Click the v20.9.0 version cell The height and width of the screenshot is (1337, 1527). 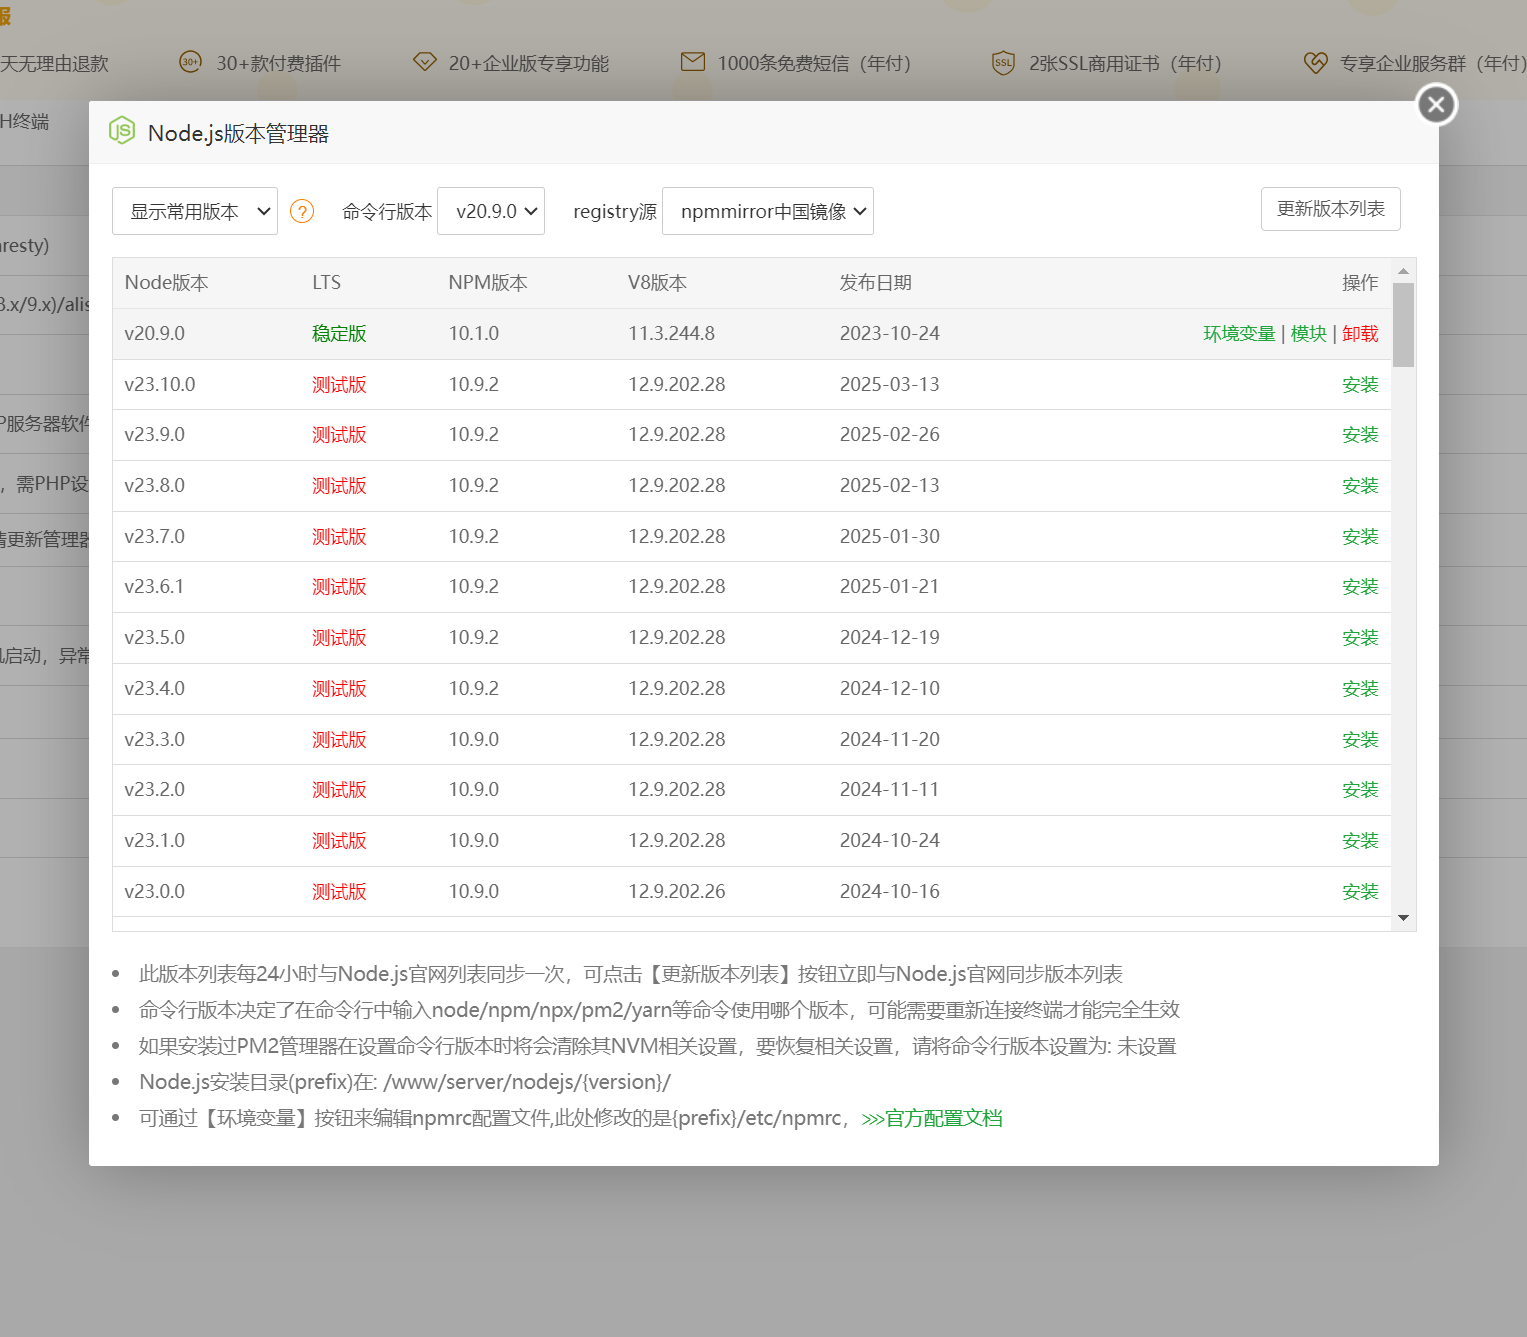[154, 334]
